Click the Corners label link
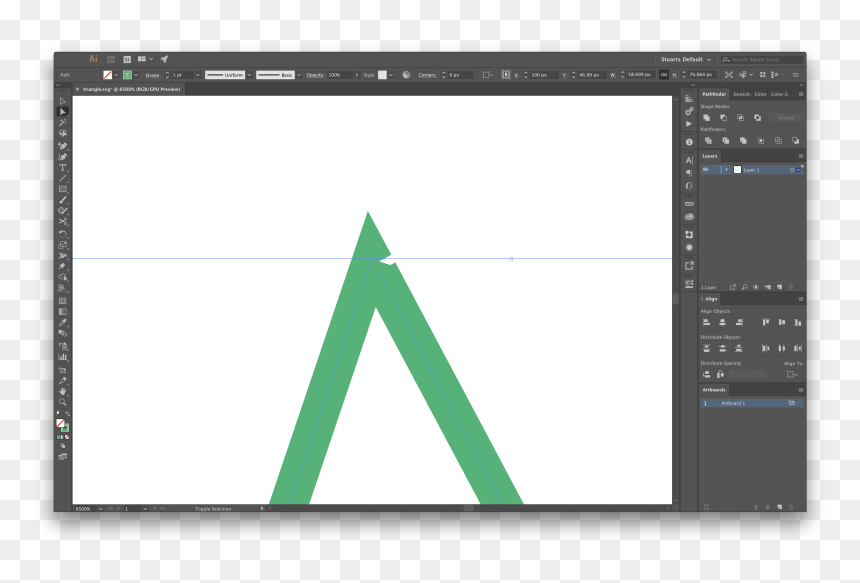Image resolution: width=860 pixels, height=583 pixels. [x=427, y=75]
